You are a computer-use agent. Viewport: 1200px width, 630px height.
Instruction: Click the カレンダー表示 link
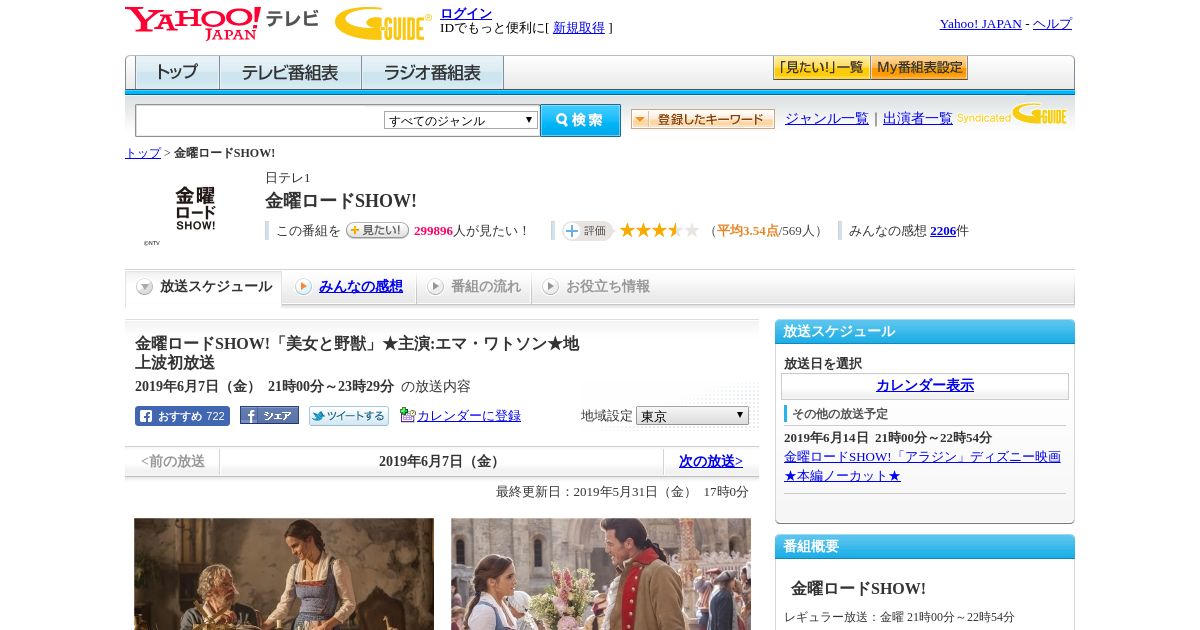(925, 385)
